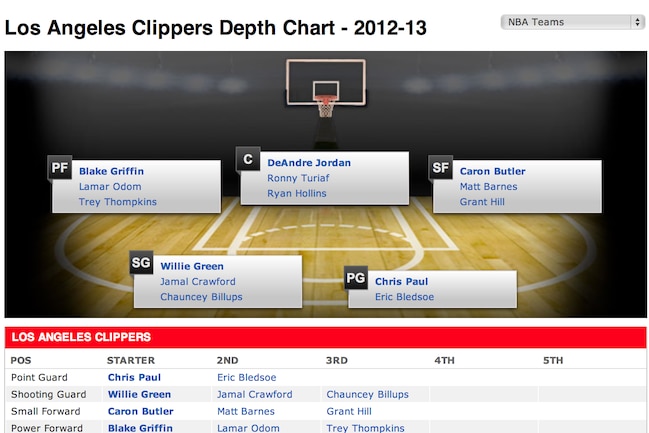Click Lamar Odom in the Power Forward row
Viewport: 649px width, 433px height.
point(248,428)
